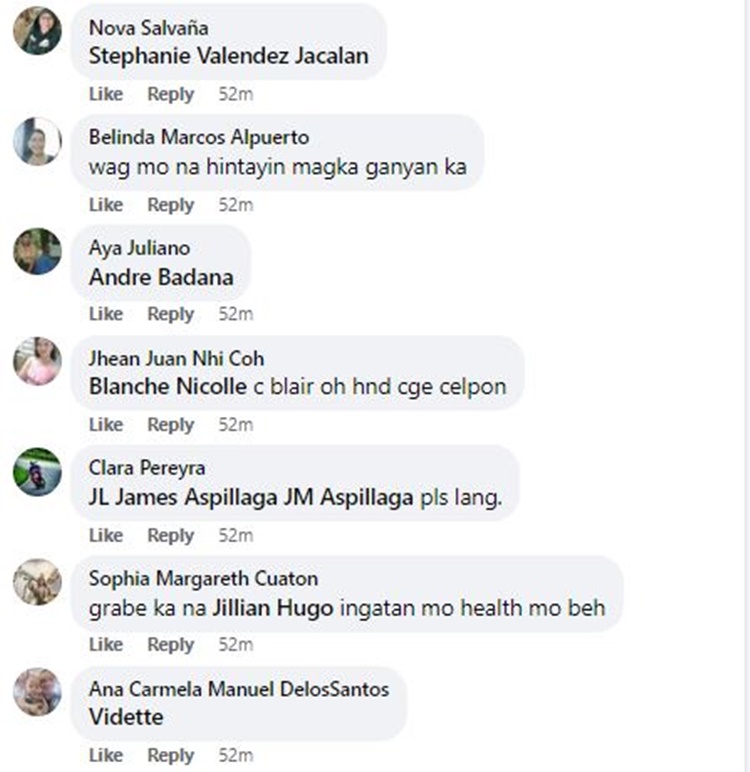Open Nova Salvaña's profile picture
The width and height of the screenshot is (750, 772).
tap(37, 31)
